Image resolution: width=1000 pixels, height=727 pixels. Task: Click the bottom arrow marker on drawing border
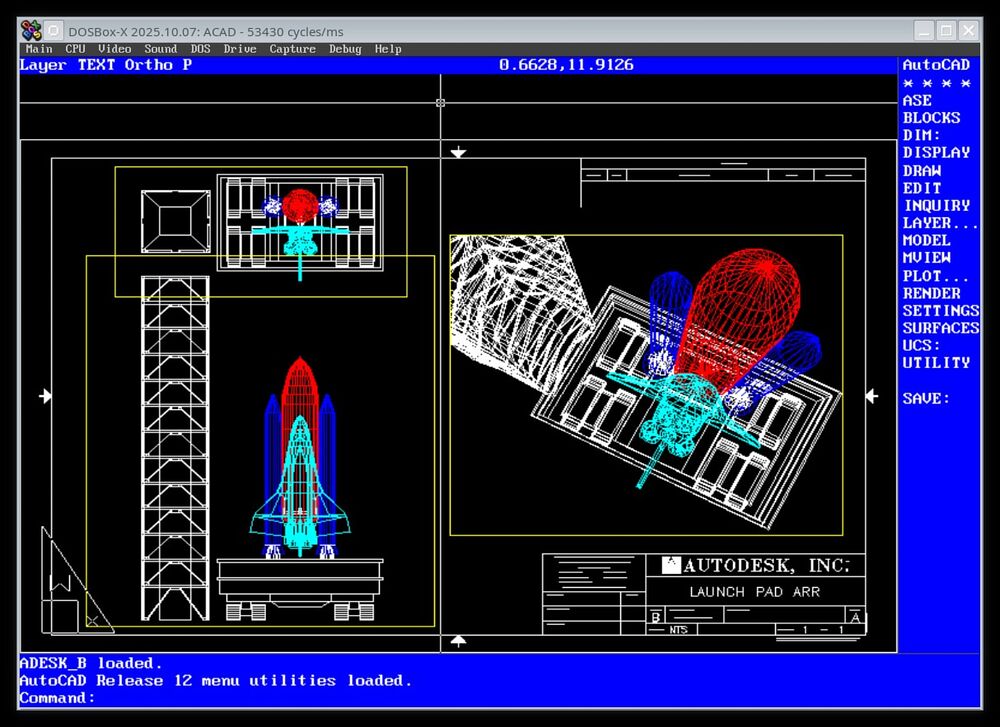pos(458,640)
